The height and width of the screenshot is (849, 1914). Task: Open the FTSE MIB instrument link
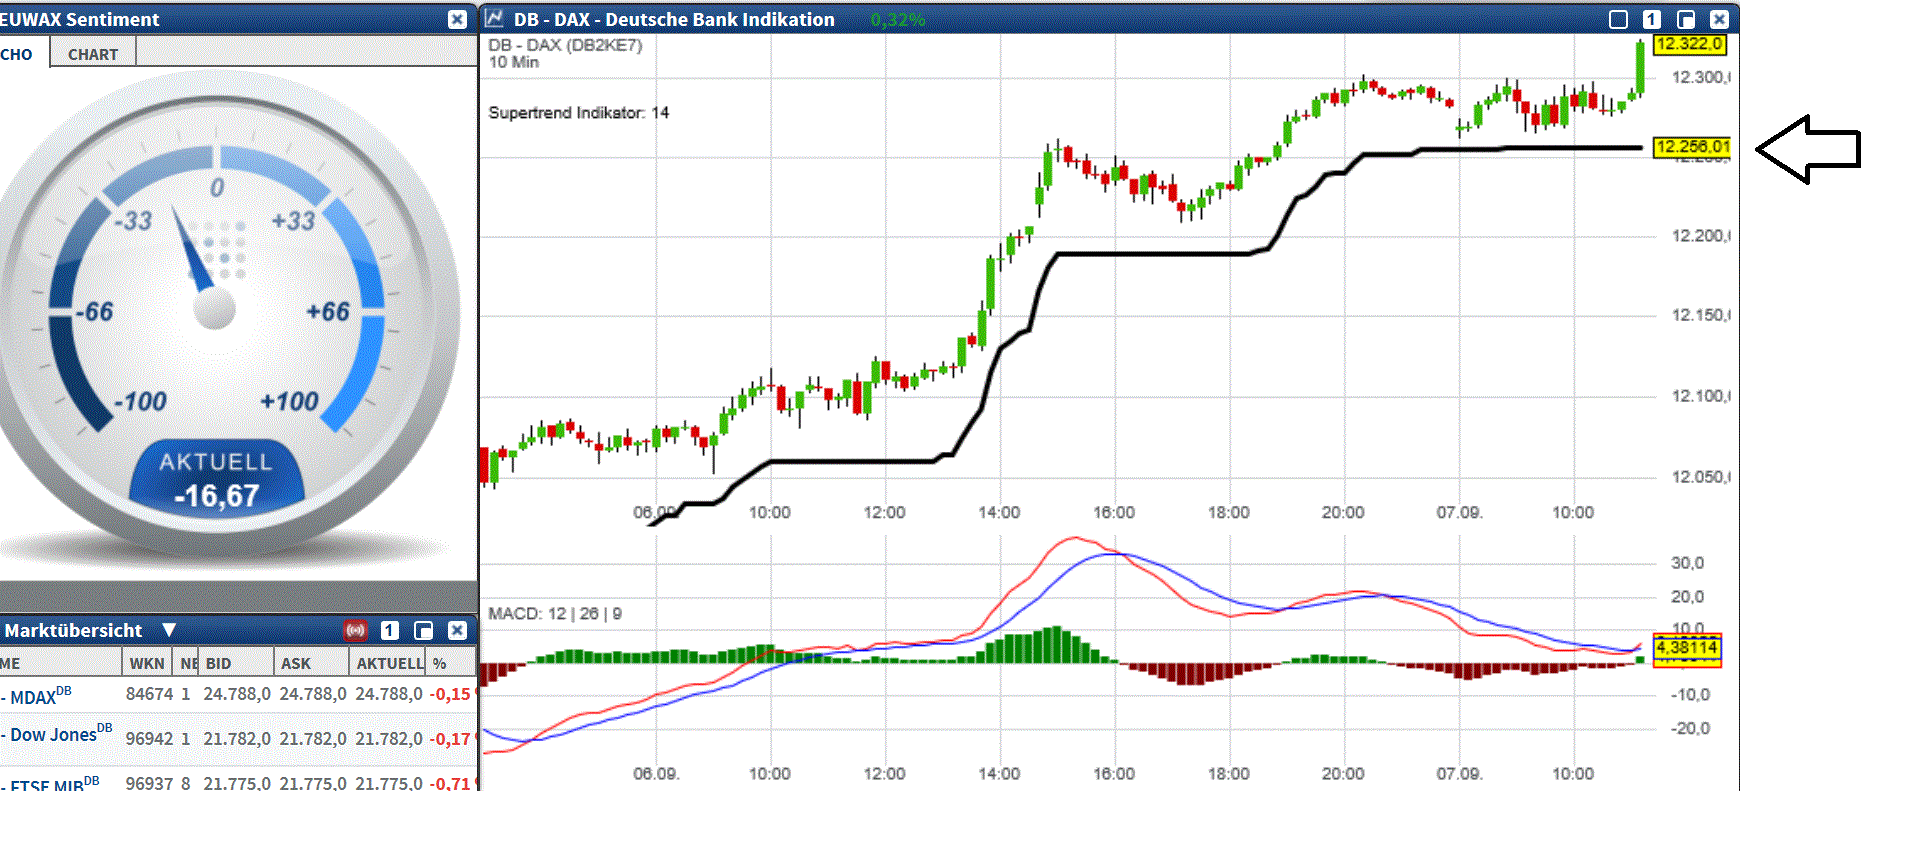54,783
